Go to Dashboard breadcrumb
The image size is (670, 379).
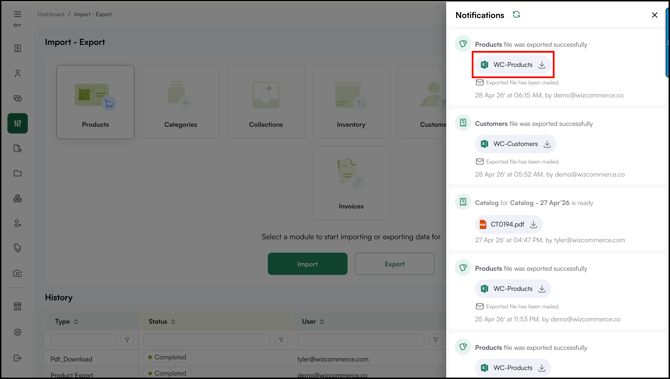tap(50, 14)
